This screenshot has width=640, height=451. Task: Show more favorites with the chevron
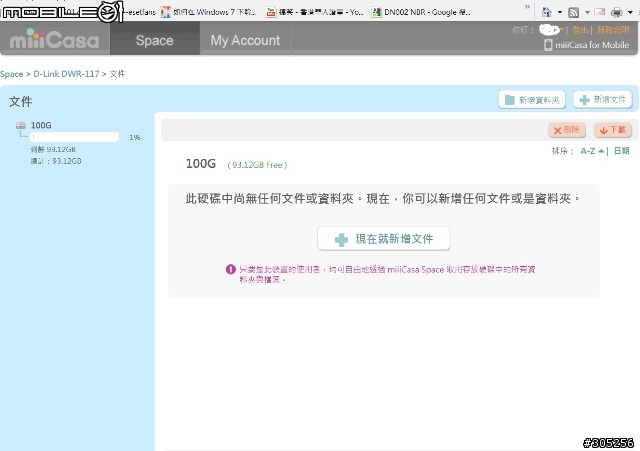527,7
